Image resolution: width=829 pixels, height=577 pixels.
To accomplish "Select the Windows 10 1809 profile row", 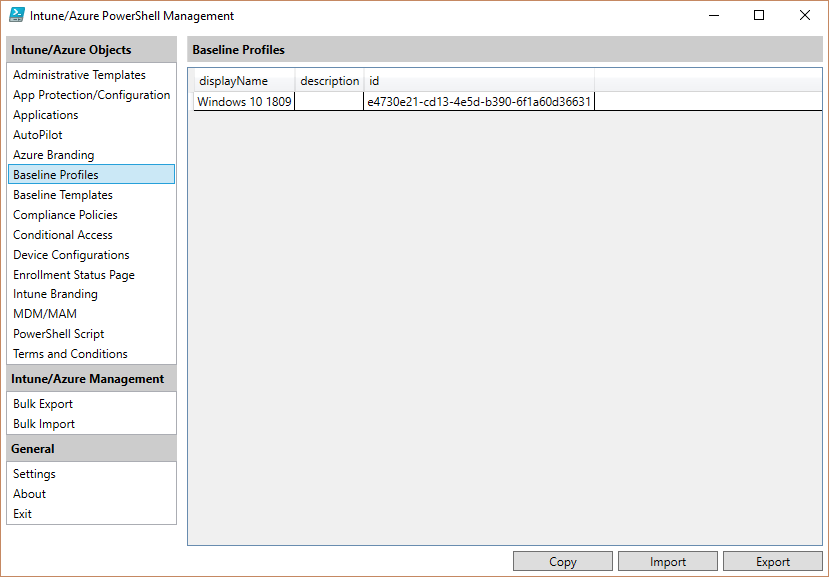I will click(243, 101).
